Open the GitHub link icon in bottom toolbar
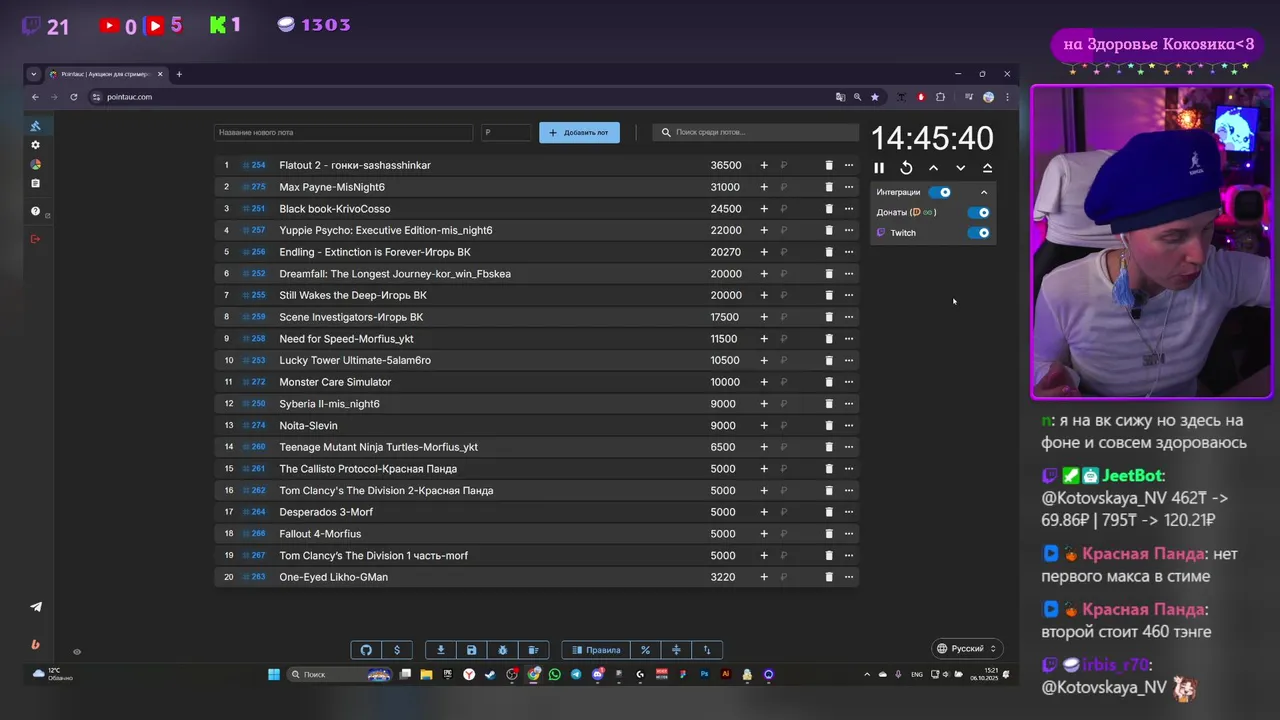The image size is (1280, 720). coord(366,650)
